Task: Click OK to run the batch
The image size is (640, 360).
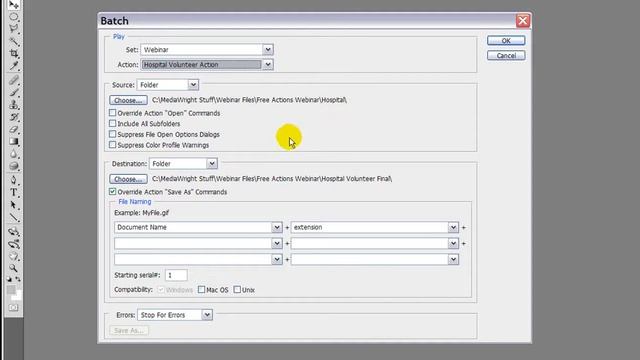Action: (506, 40)
